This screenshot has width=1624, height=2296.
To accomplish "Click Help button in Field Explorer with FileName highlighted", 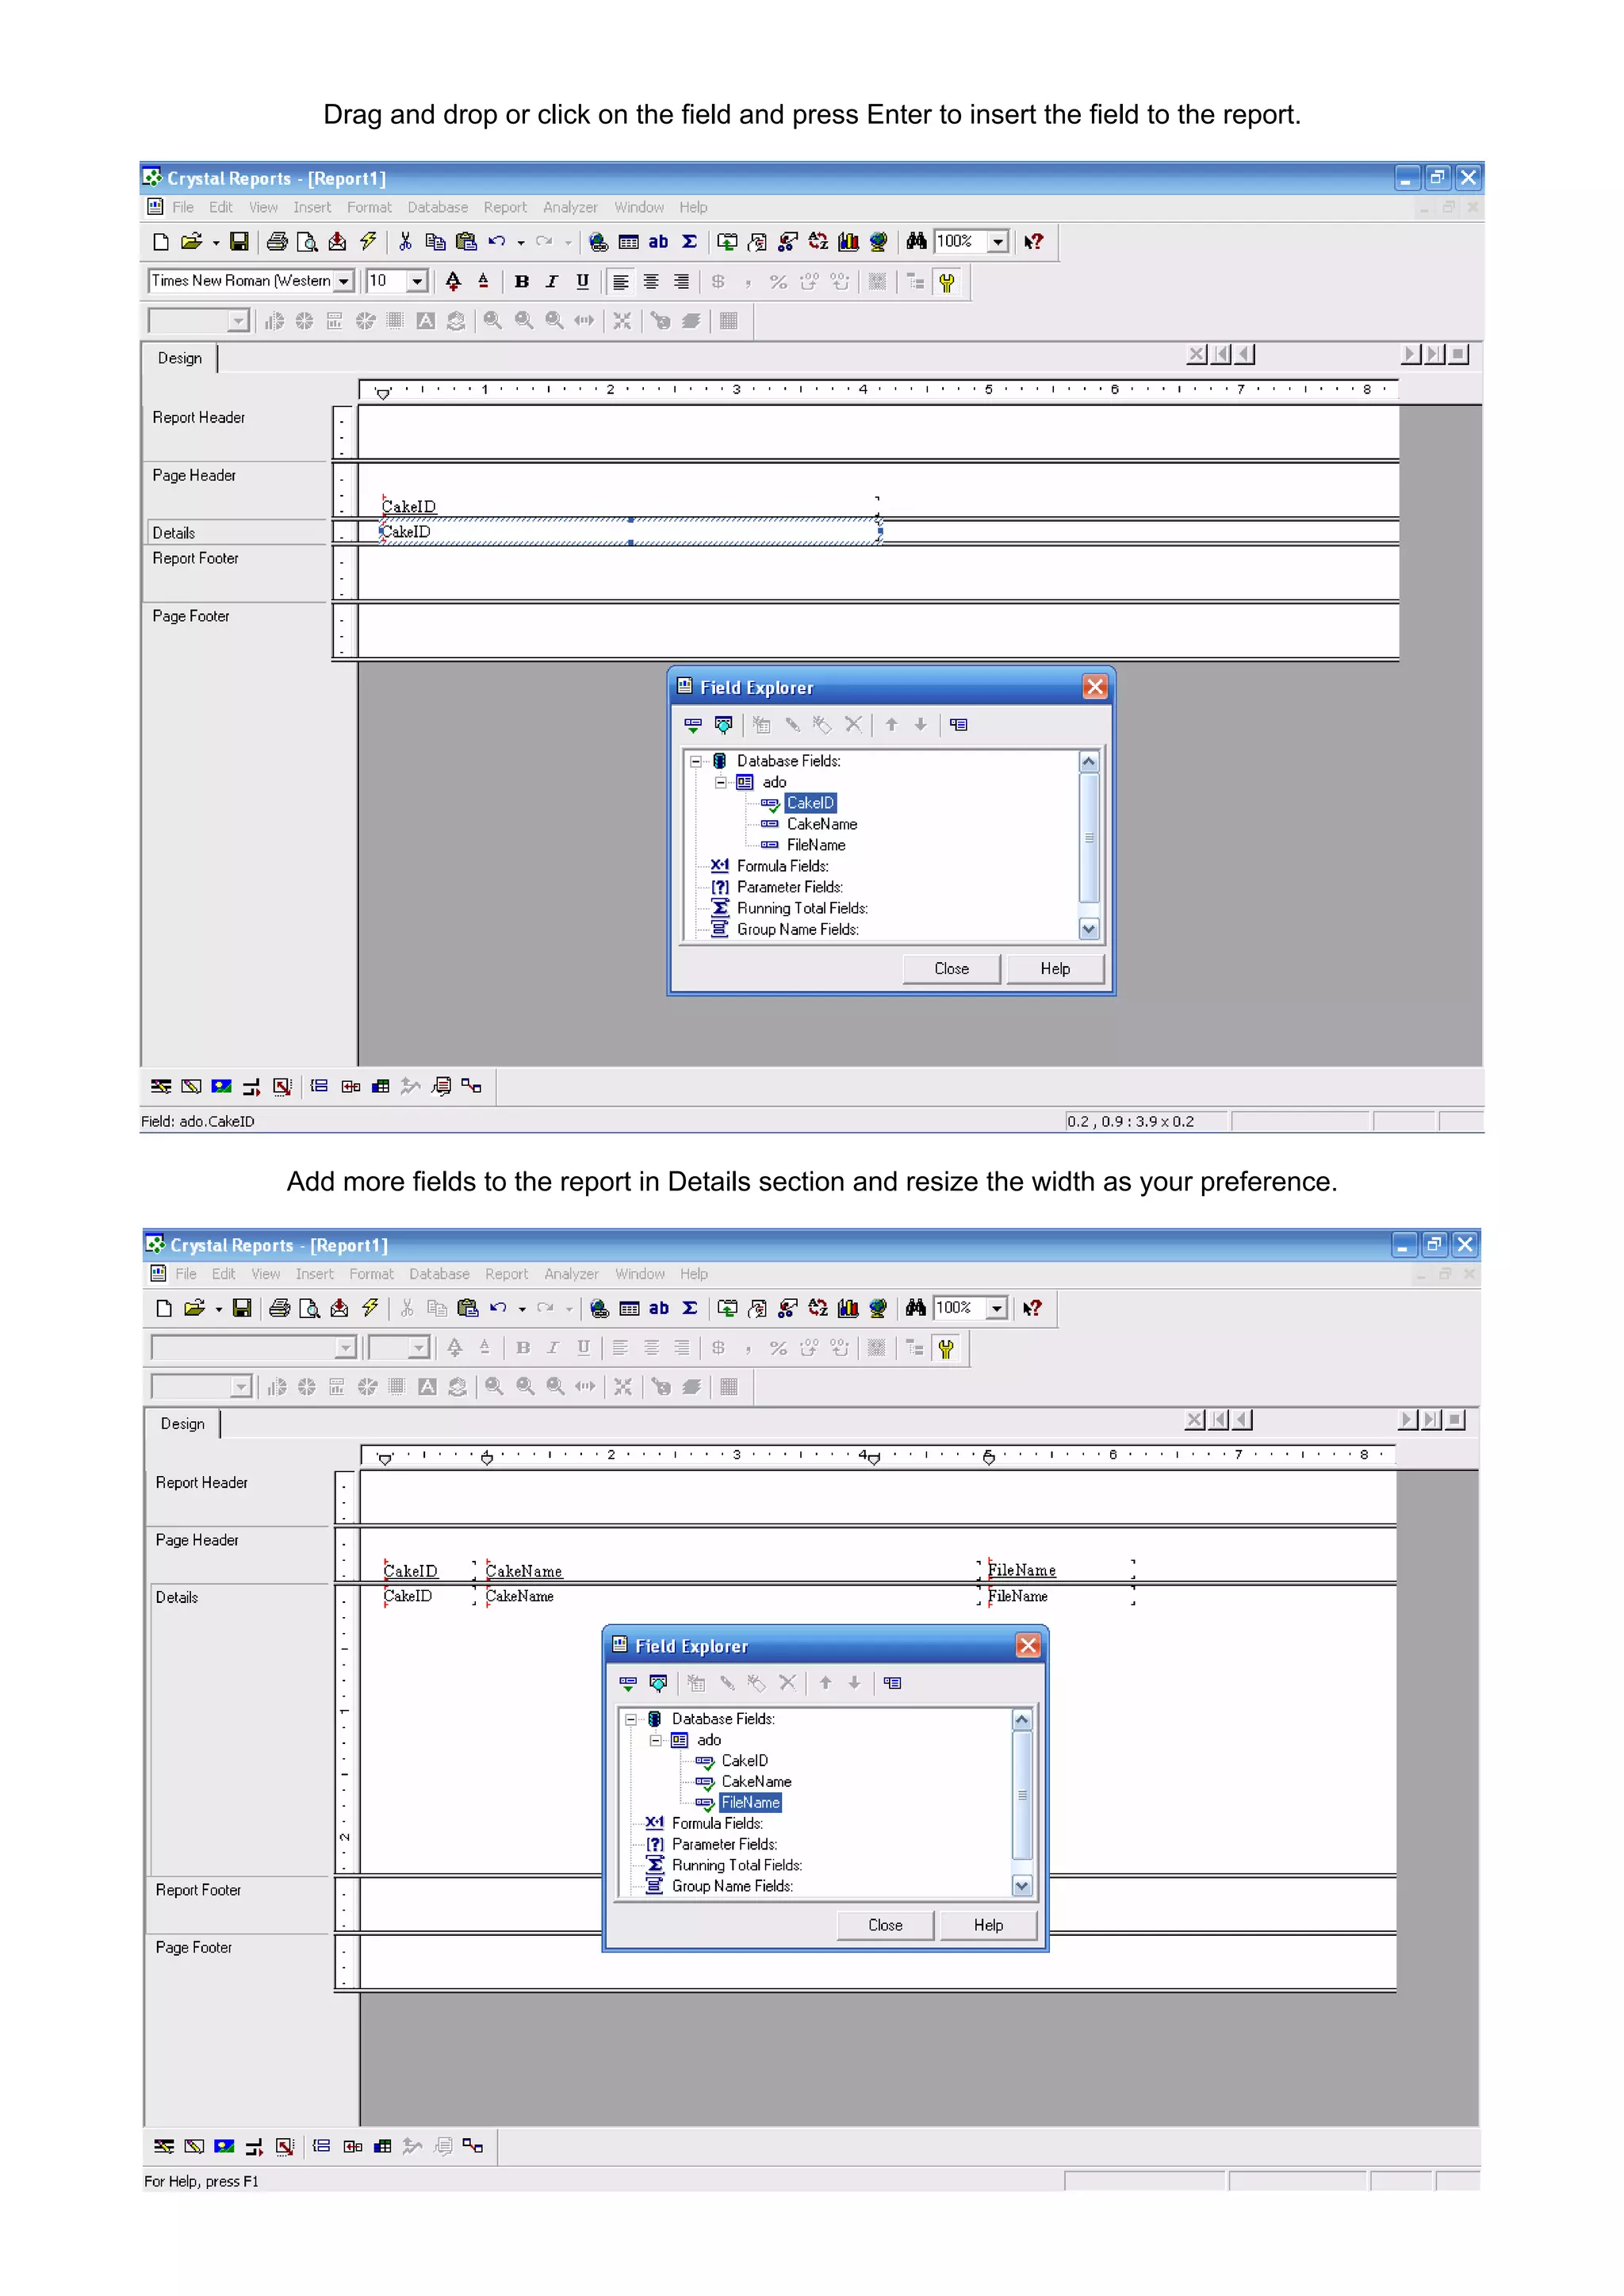I will (x=988, y=1925).
